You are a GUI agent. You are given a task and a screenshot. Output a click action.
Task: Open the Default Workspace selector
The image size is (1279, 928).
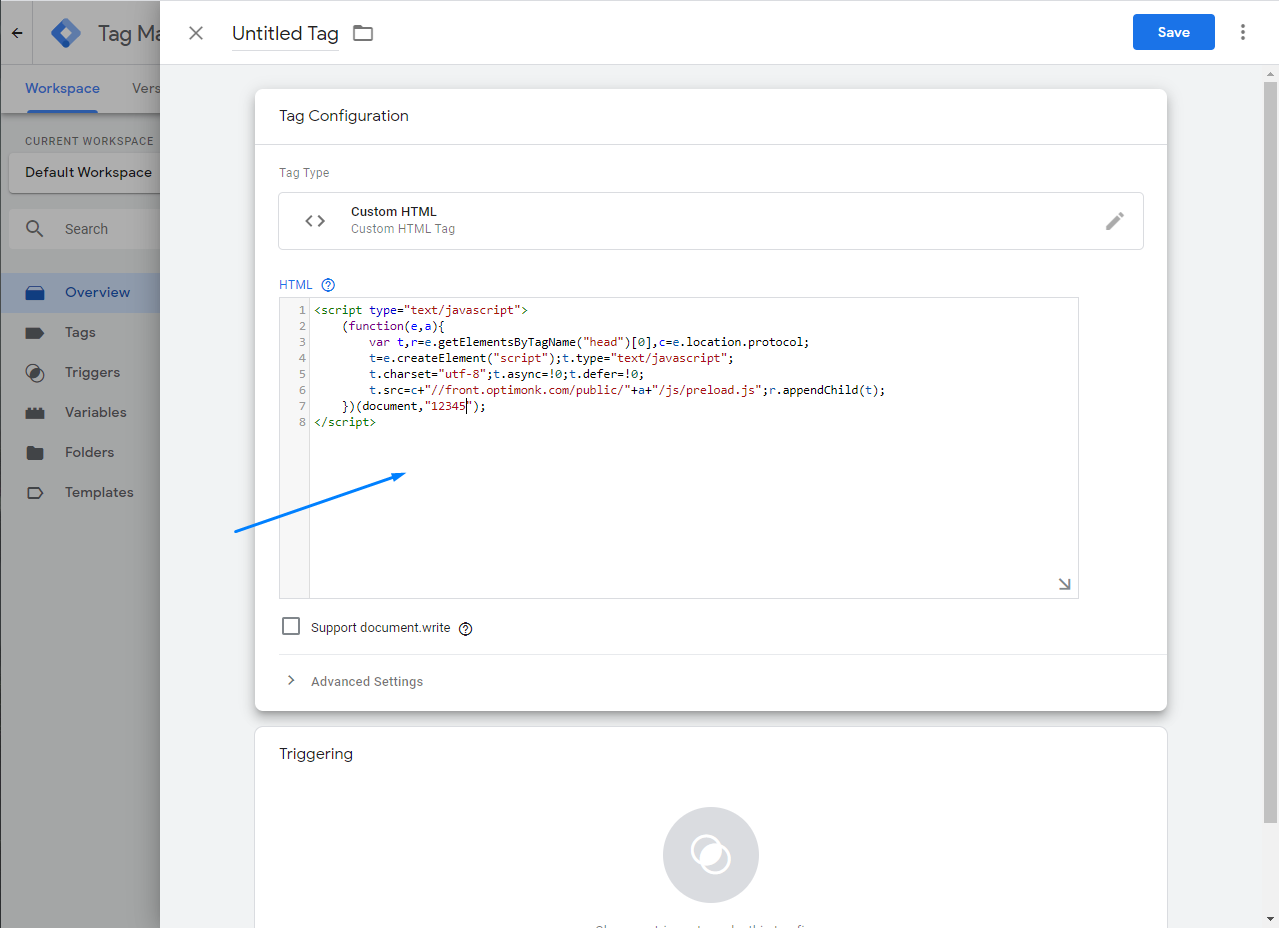[84, 172]
